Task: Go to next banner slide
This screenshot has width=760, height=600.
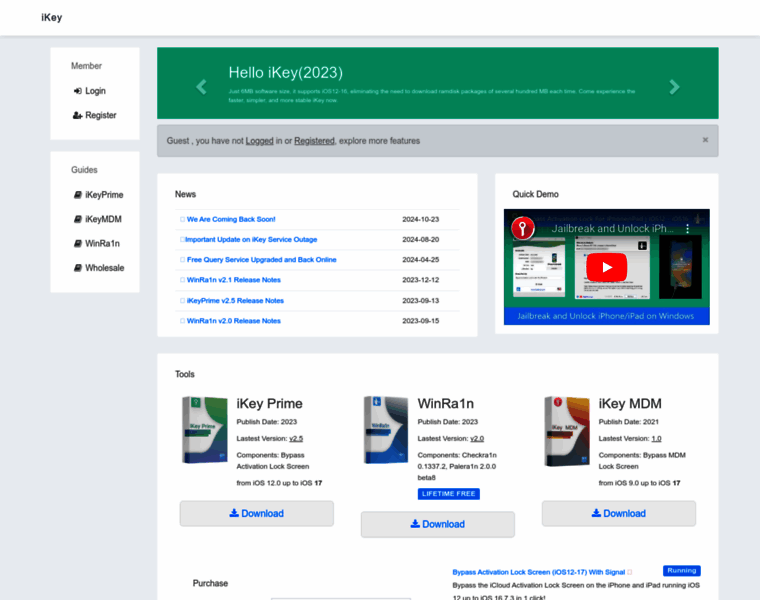Action: [x=674, y=87]
